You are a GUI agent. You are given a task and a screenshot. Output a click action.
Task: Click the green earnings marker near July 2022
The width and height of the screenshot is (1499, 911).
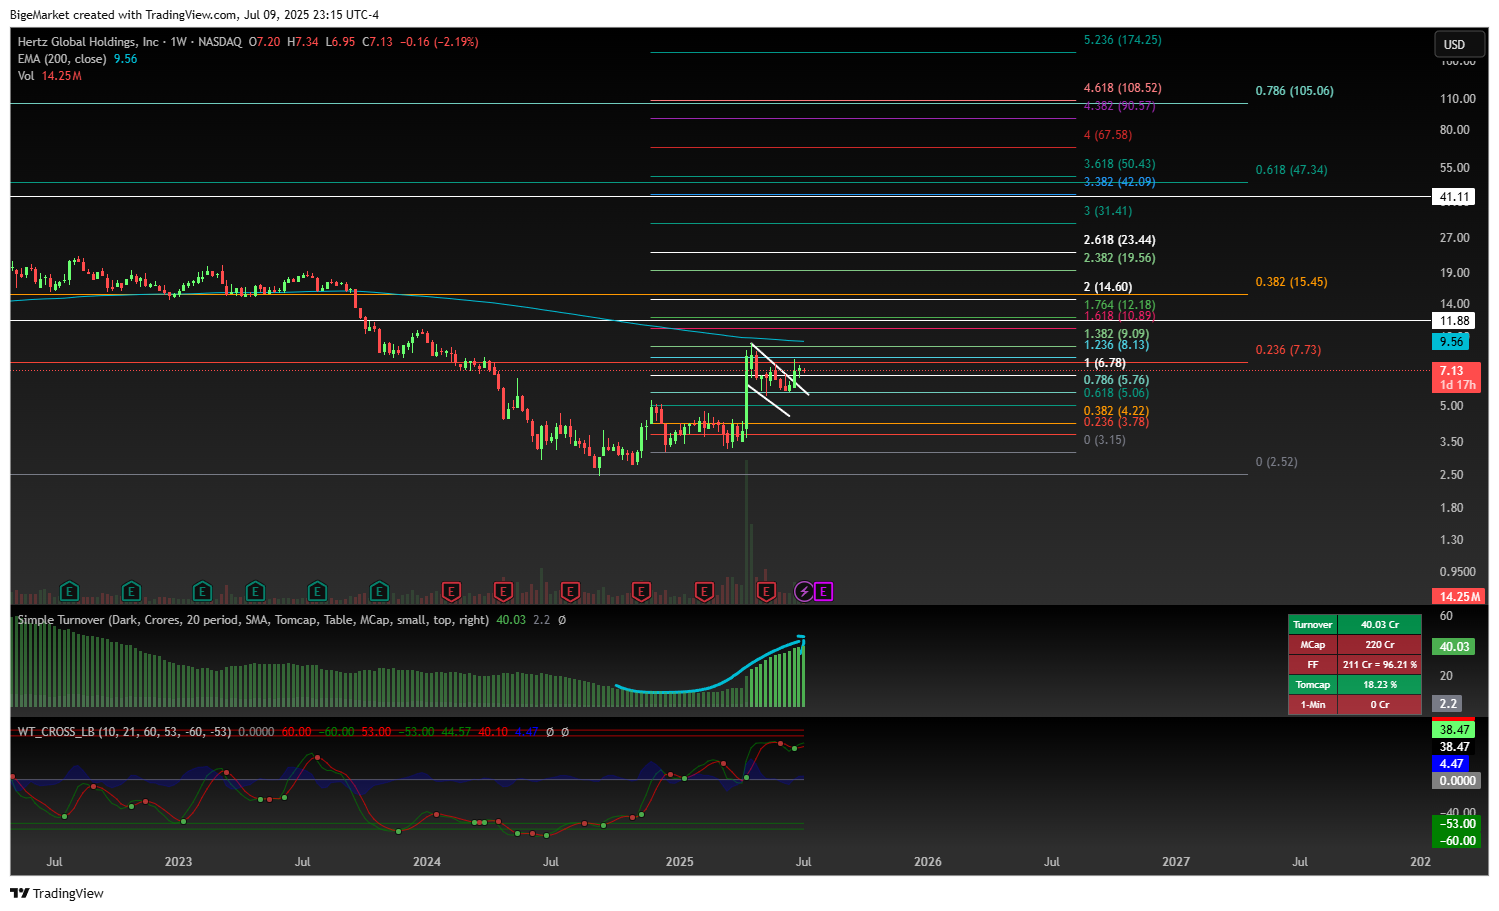[x=69, y=592]
